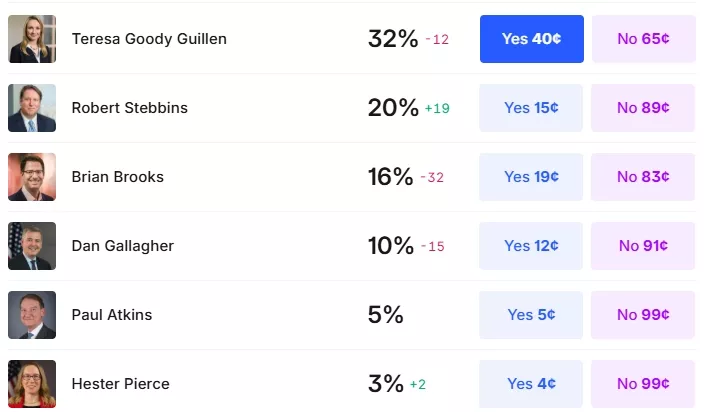704x412 pixels.
Task: Click Robert Stebbins' profile photo
Action: [32, 108]
